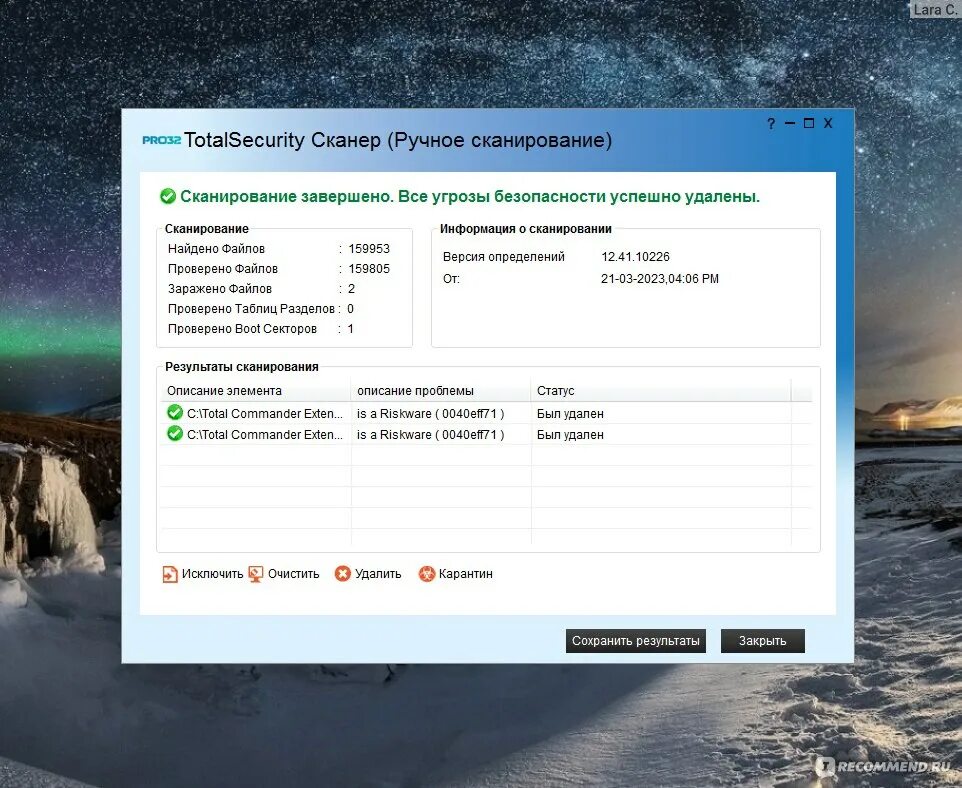Click second row 'is a Riskware ( 0040eff71 )'
The image size is (962, 788).
coord(431,435)
